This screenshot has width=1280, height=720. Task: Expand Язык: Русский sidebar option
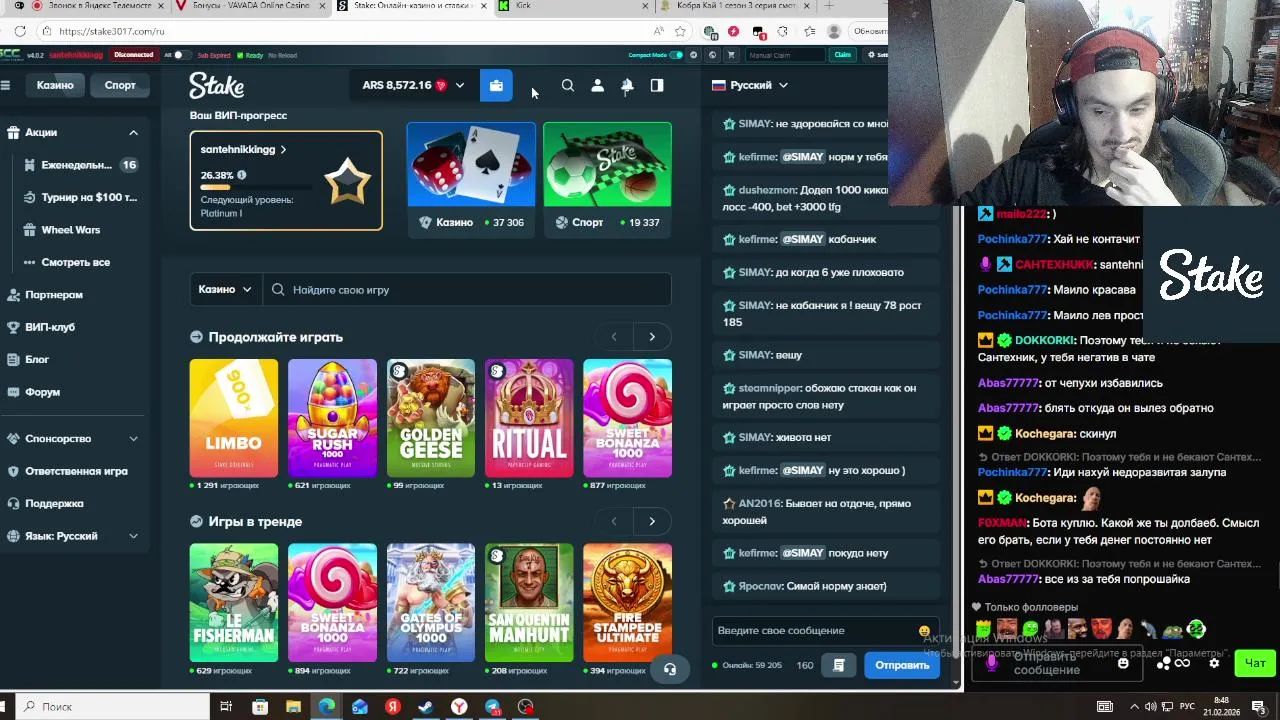[x=133, y=536]
